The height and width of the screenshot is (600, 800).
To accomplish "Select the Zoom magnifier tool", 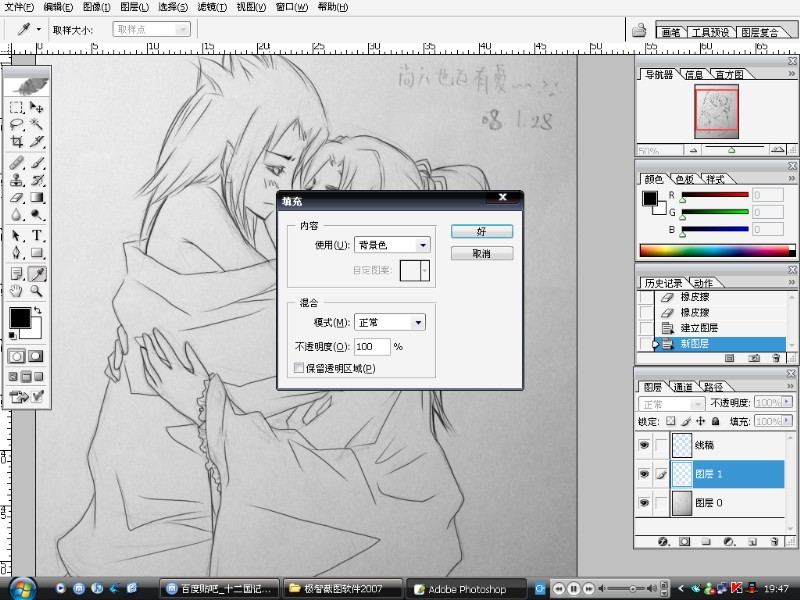I will point(36,291).
